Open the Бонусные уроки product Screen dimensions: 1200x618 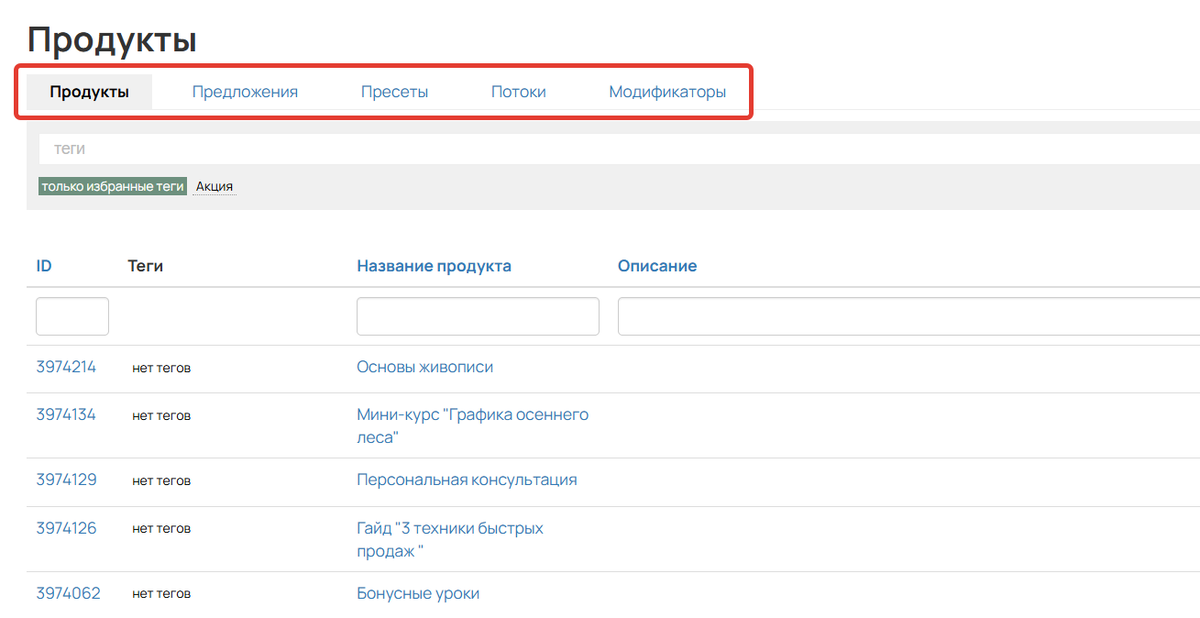coord(418,594)
